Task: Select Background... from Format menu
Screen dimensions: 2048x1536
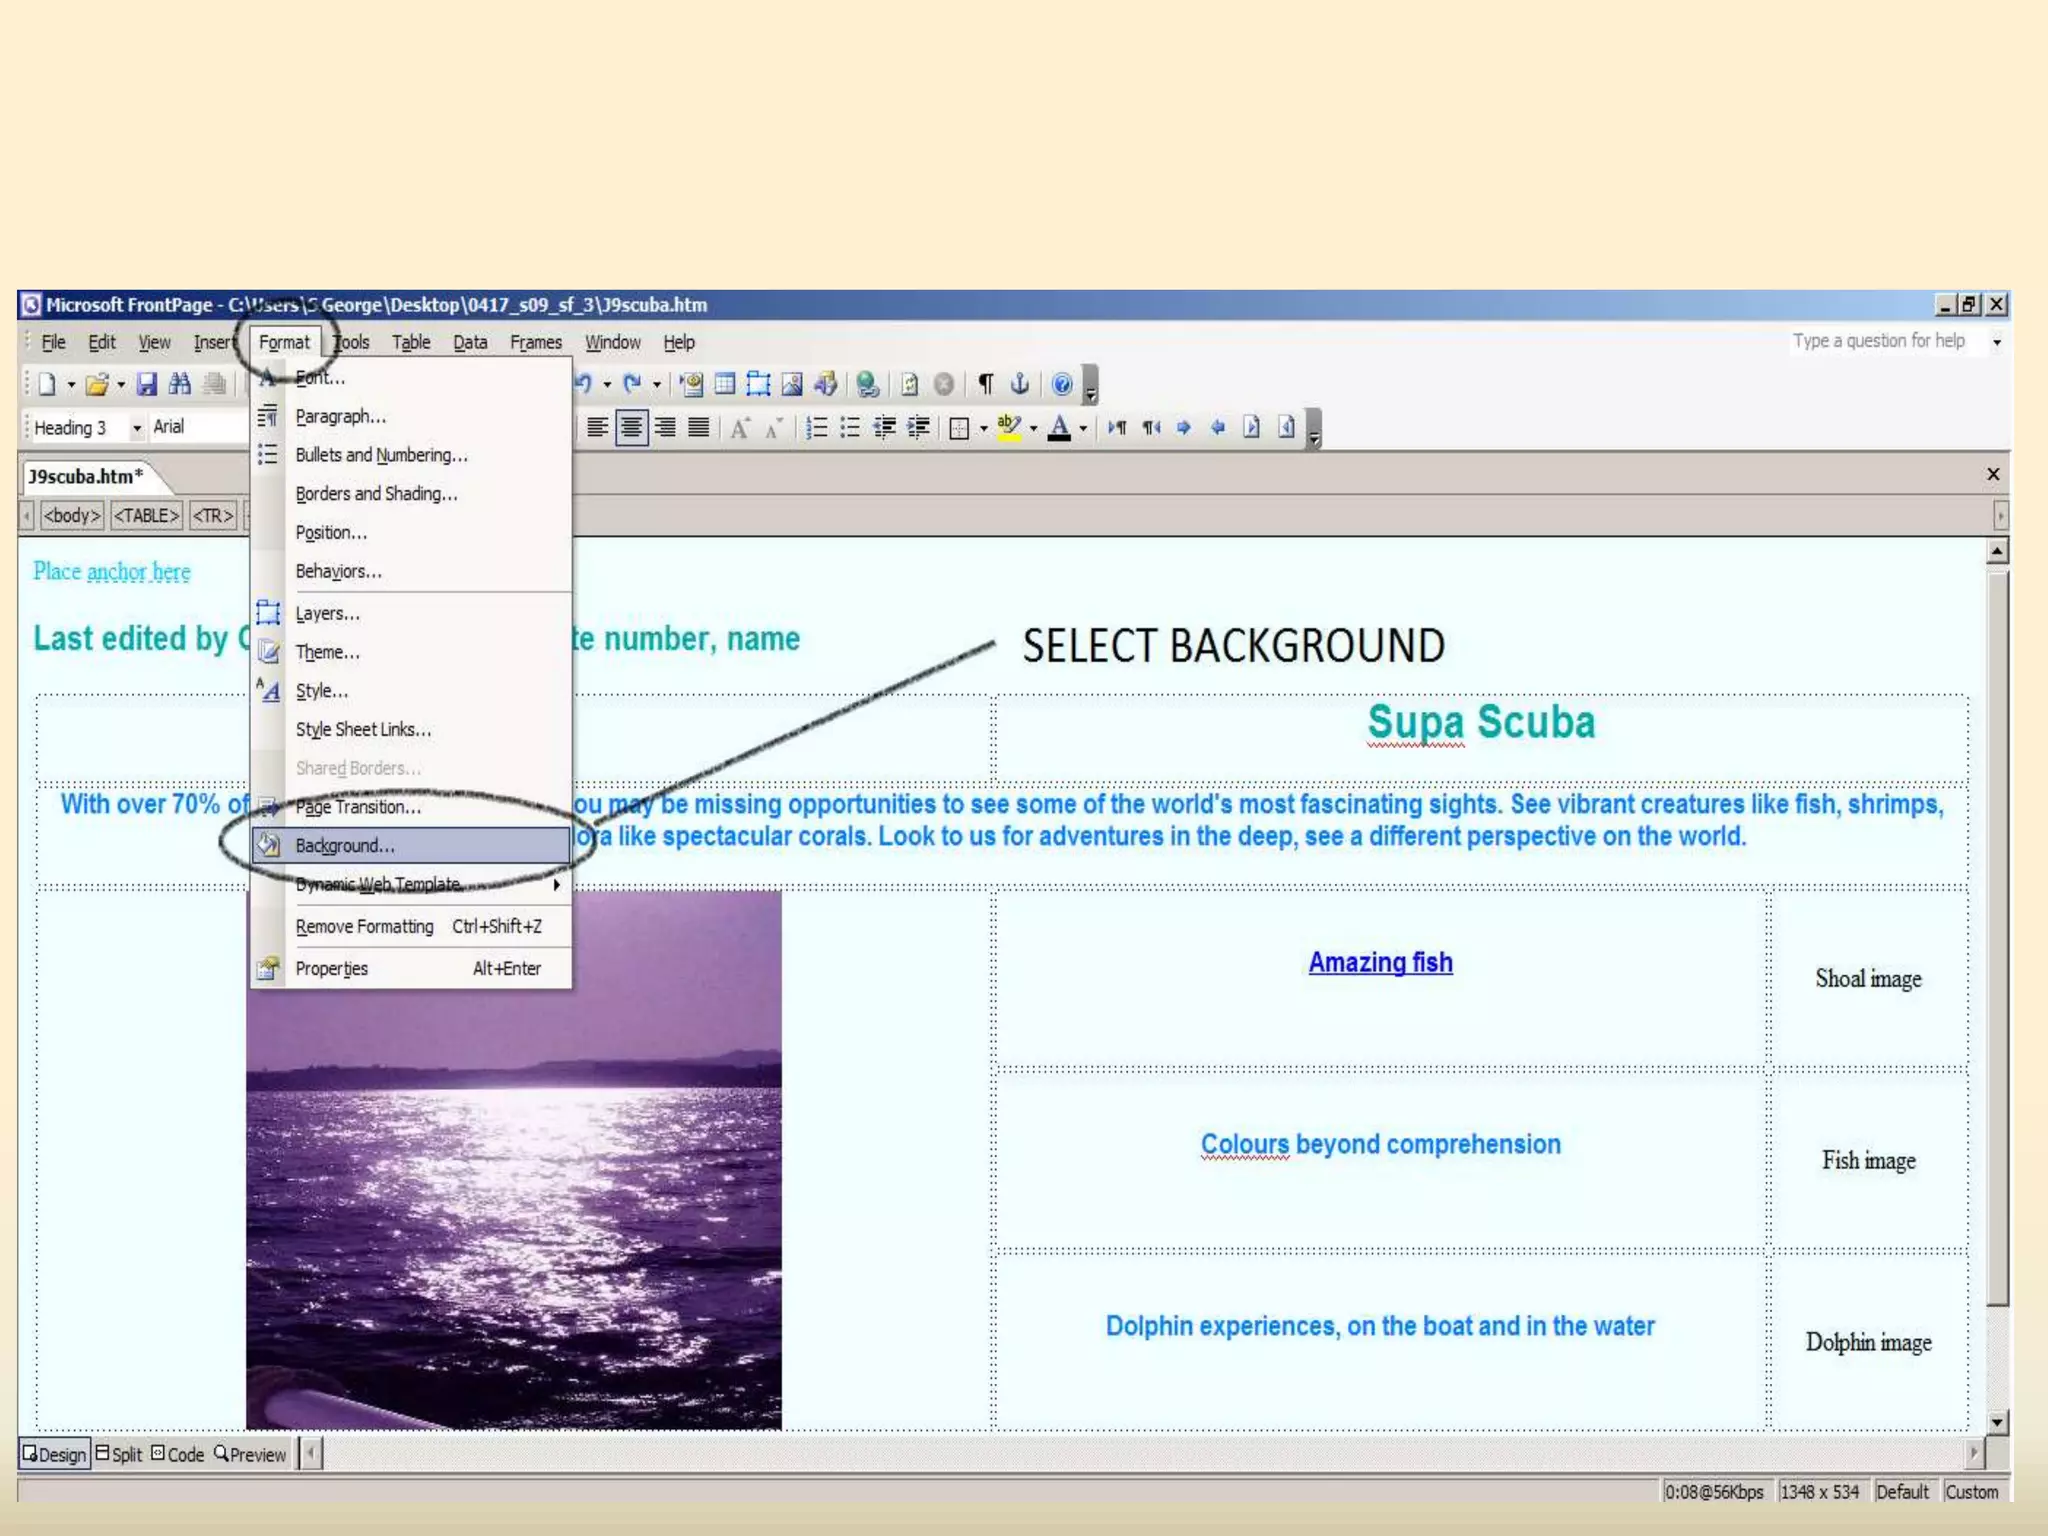Action: point(345,846)
